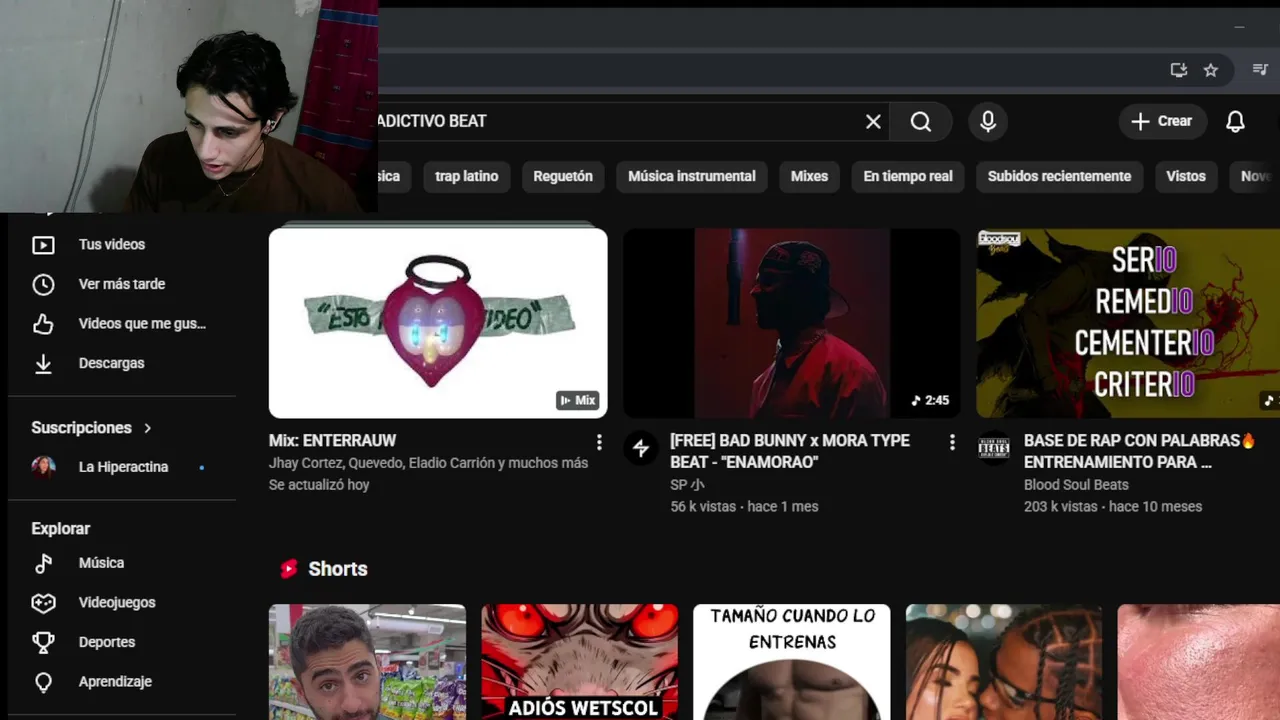Open BASE DE RAP CON PALABRAS thumbnail
Viewport: 1280px width, 720px height.
[x=1128, y=323]
